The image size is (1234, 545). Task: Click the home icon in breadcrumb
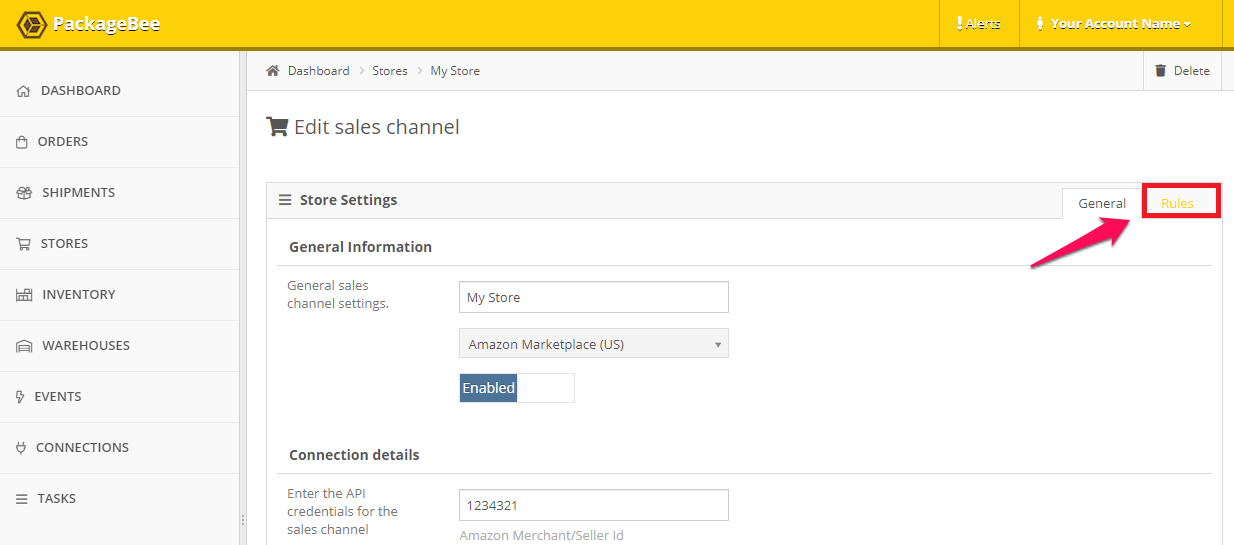tap(272, 71)
